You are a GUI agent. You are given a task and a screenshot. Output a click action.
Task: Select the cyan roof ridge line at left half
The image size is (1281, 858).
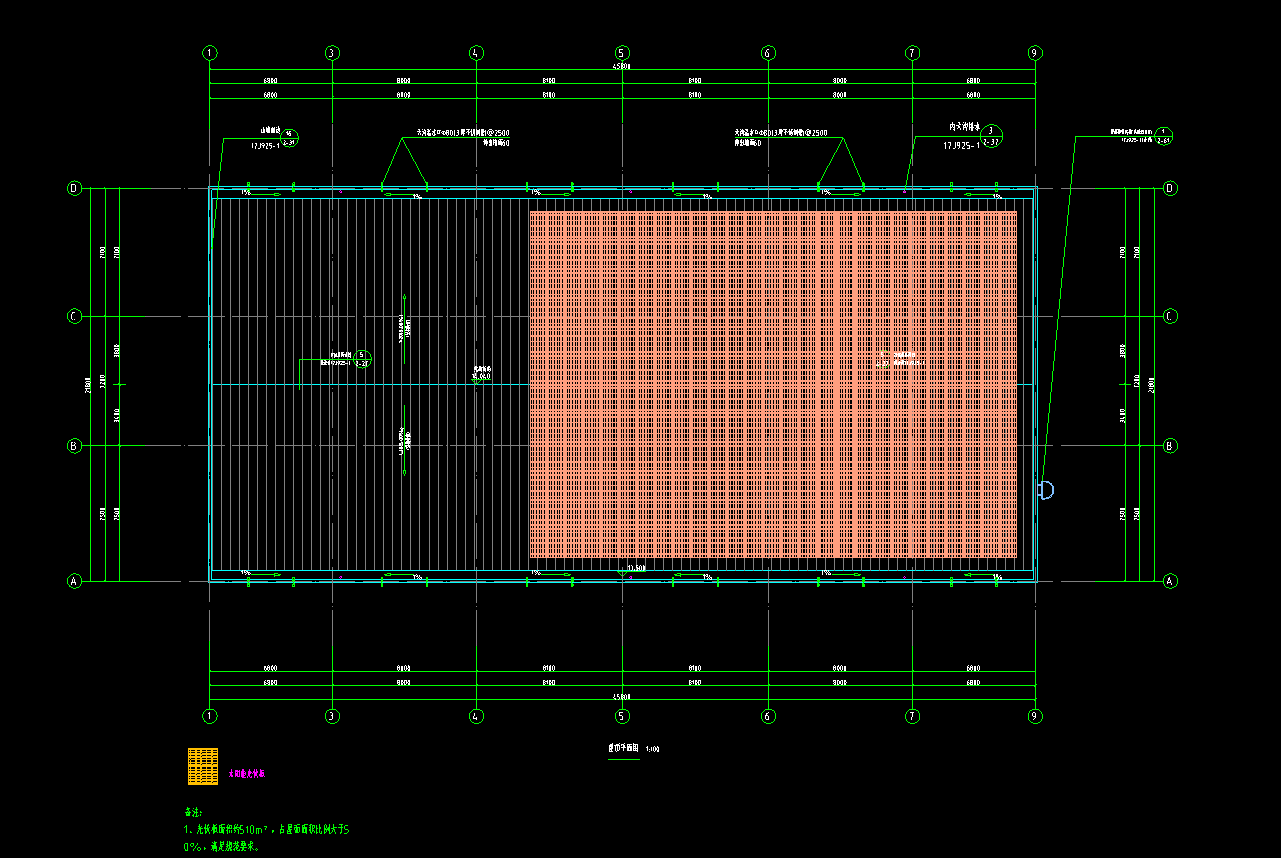point(369,384)
